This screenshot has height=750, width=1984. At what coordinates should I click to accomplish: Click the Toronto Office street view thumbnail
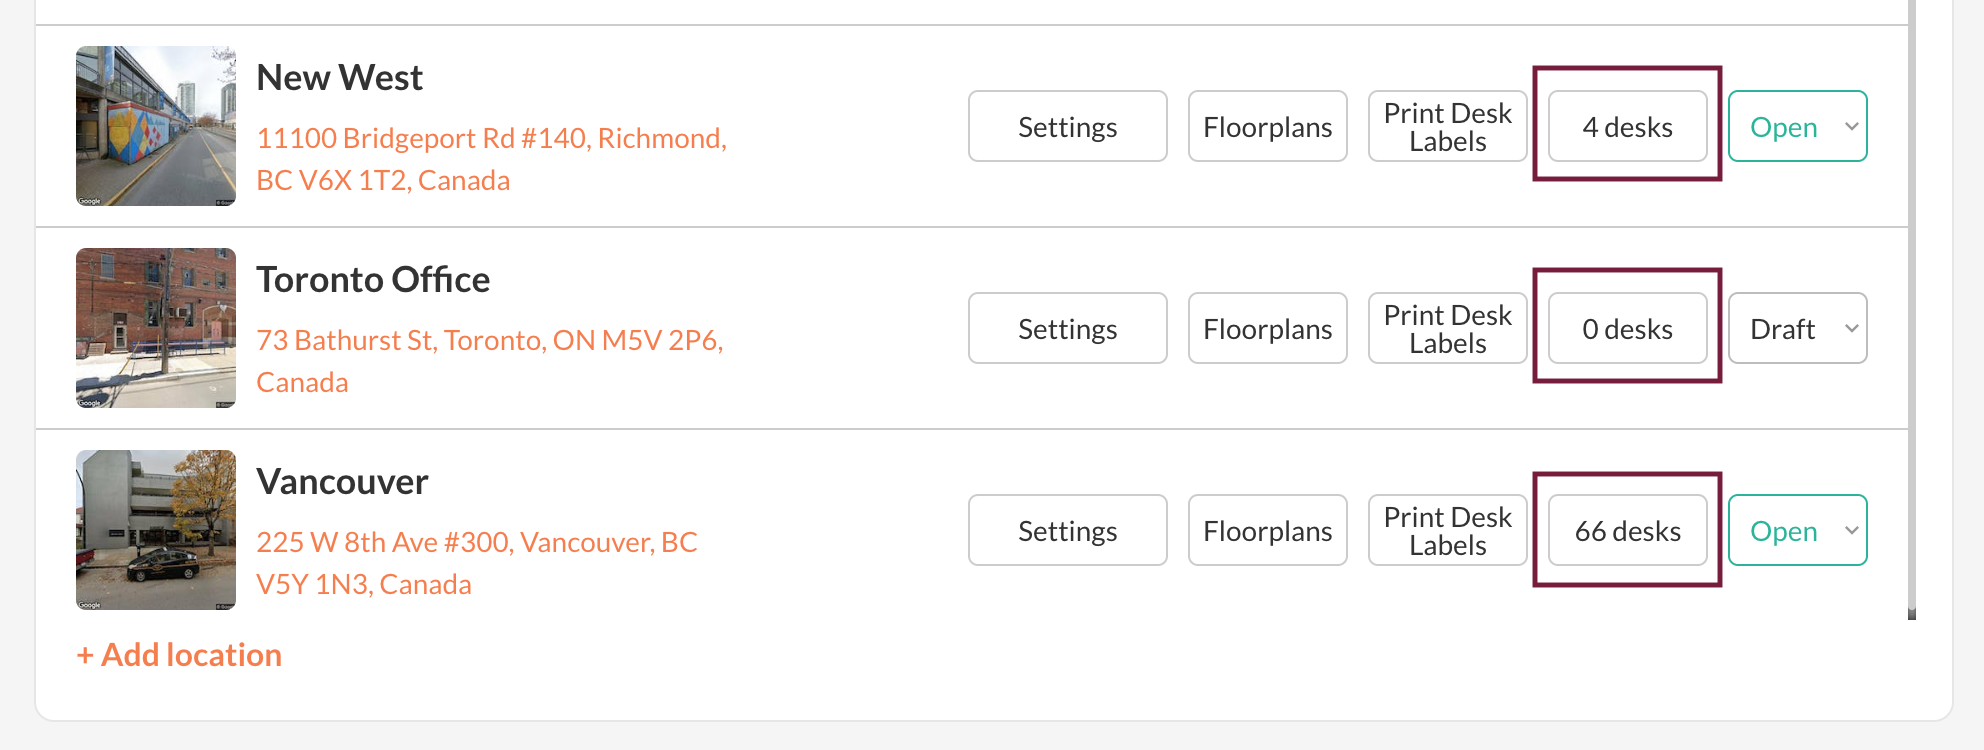pyautogui.click(x=156, y=328)
